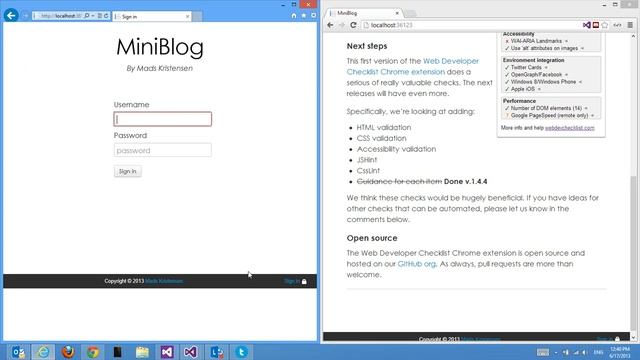
Task: Expand the Google PageSpeed item
Action: click(x=593, y=116)
